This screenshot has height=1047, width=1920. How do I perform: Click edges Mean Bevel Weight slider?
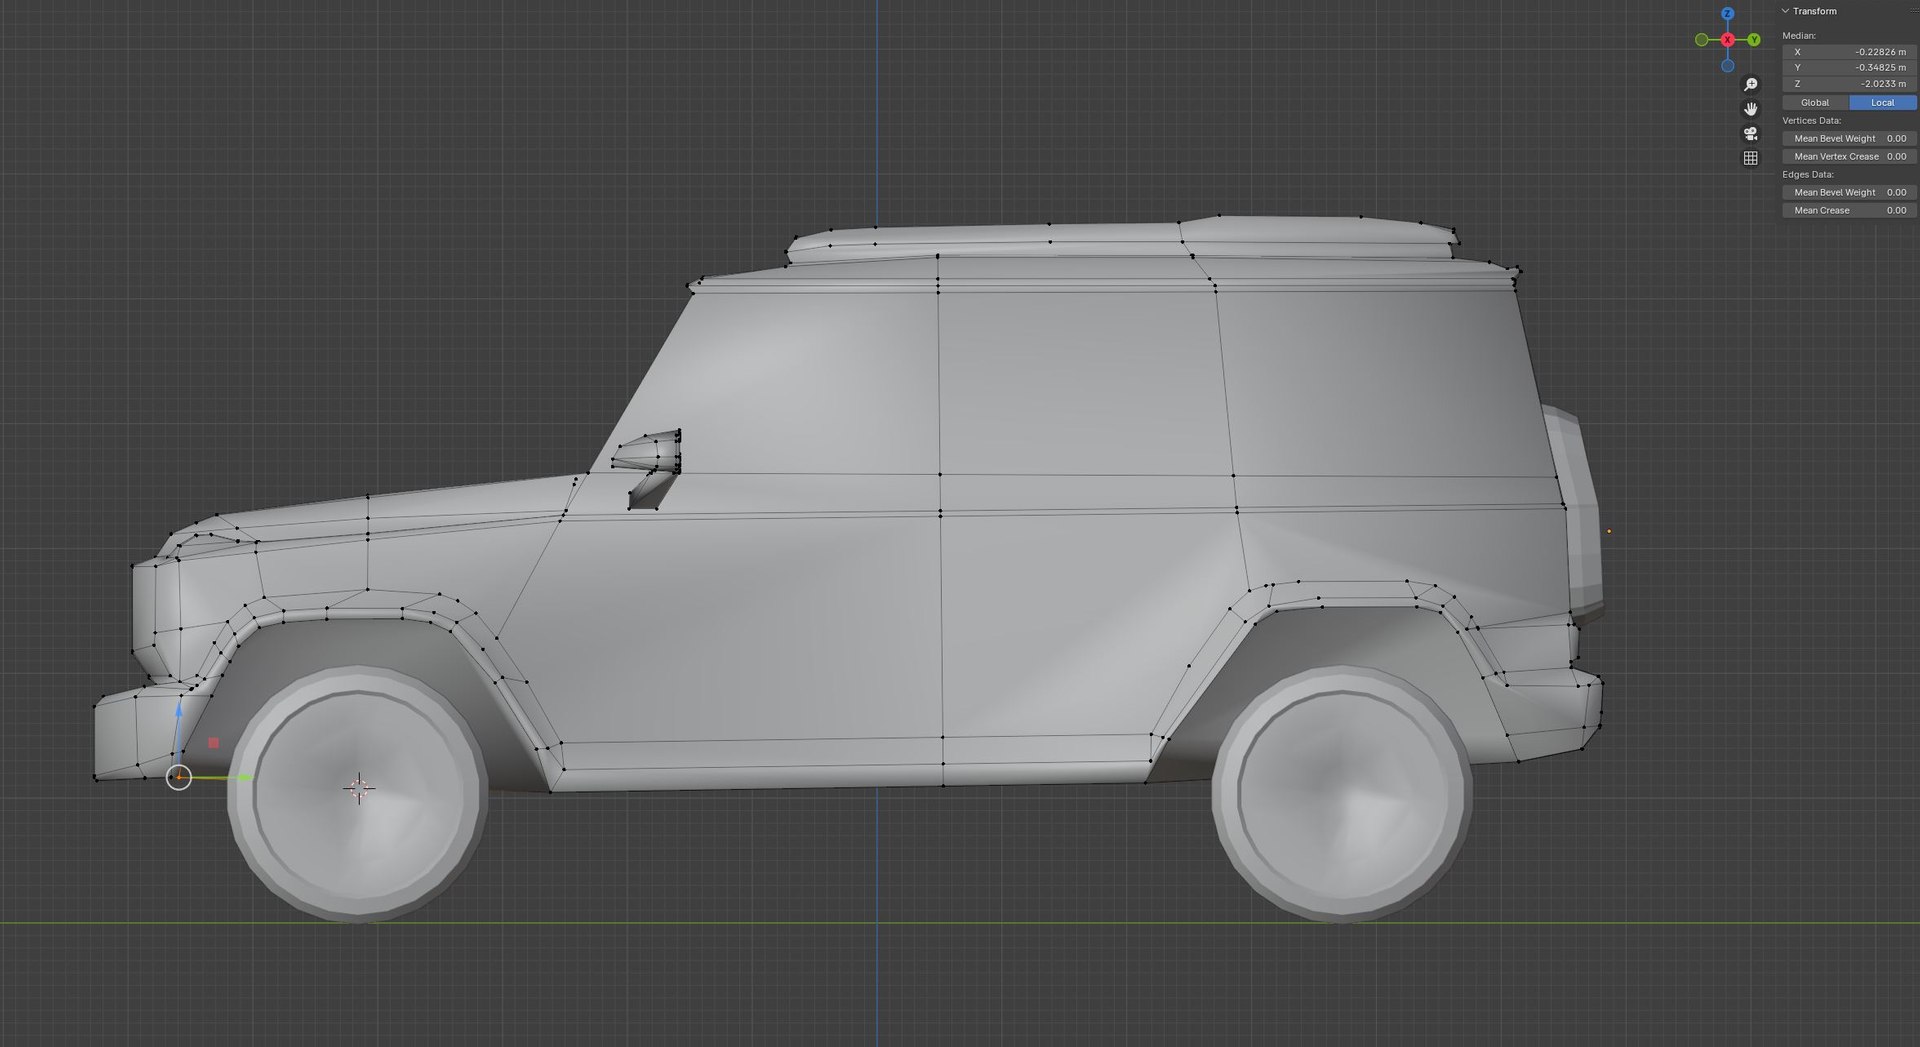pos(1849,193)
